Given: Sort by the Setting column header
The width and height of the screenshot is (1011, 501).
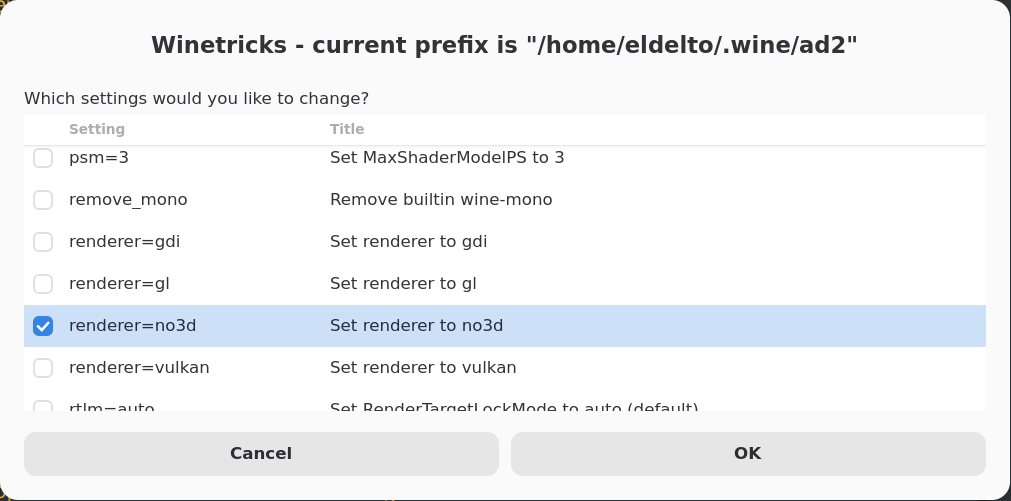Looking at the screenshot, I should tap(97, 129).
